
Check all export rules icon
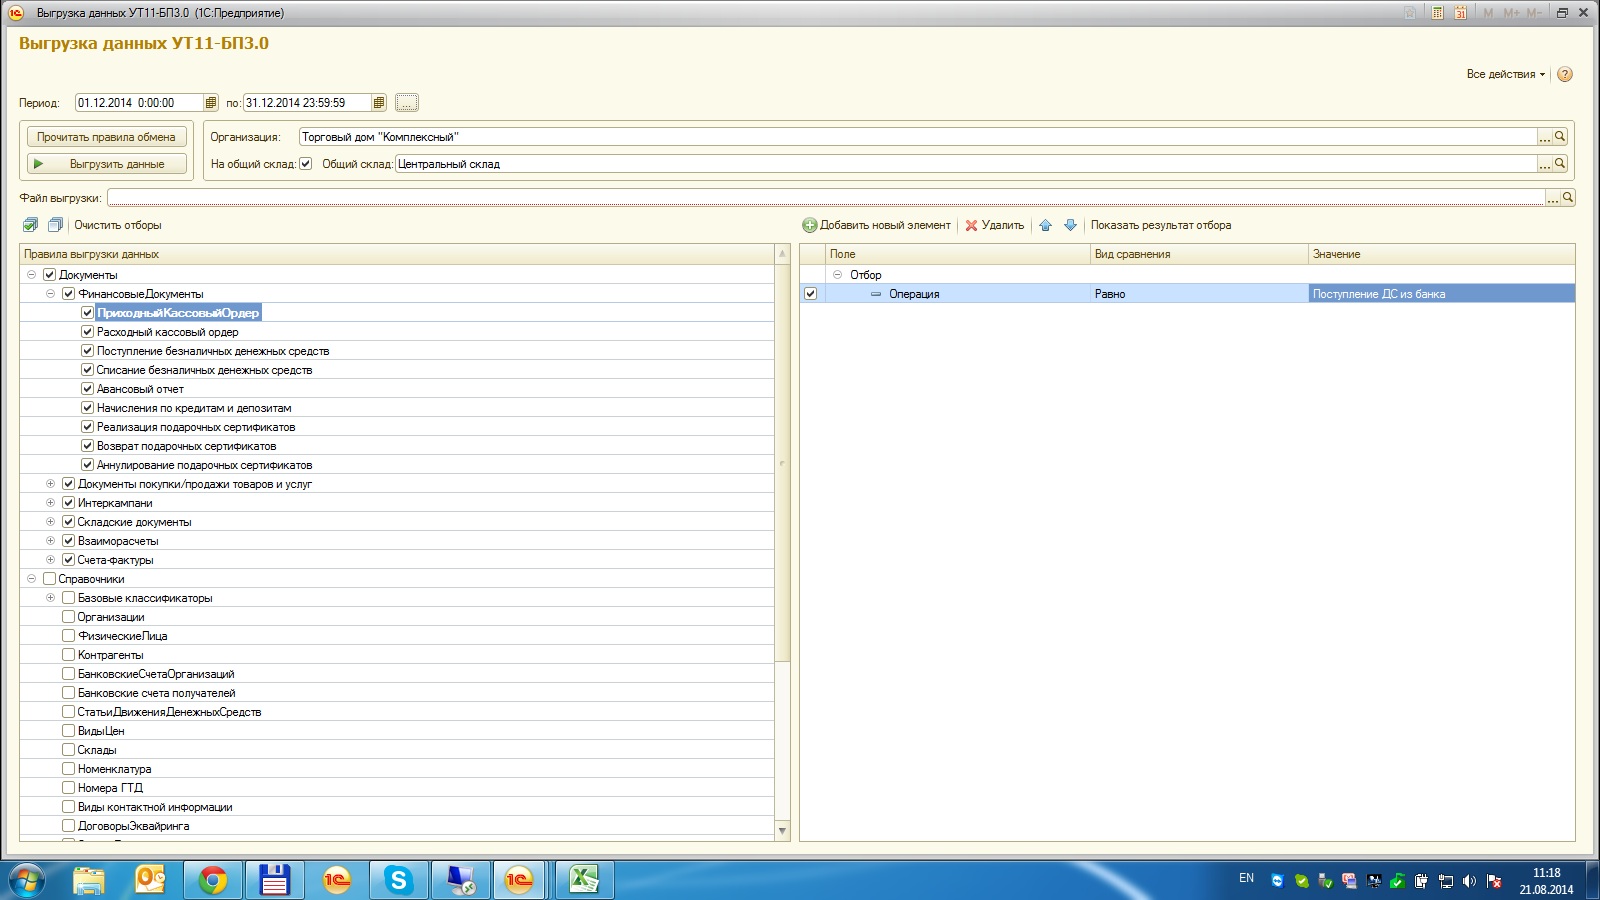pos(31,225)
